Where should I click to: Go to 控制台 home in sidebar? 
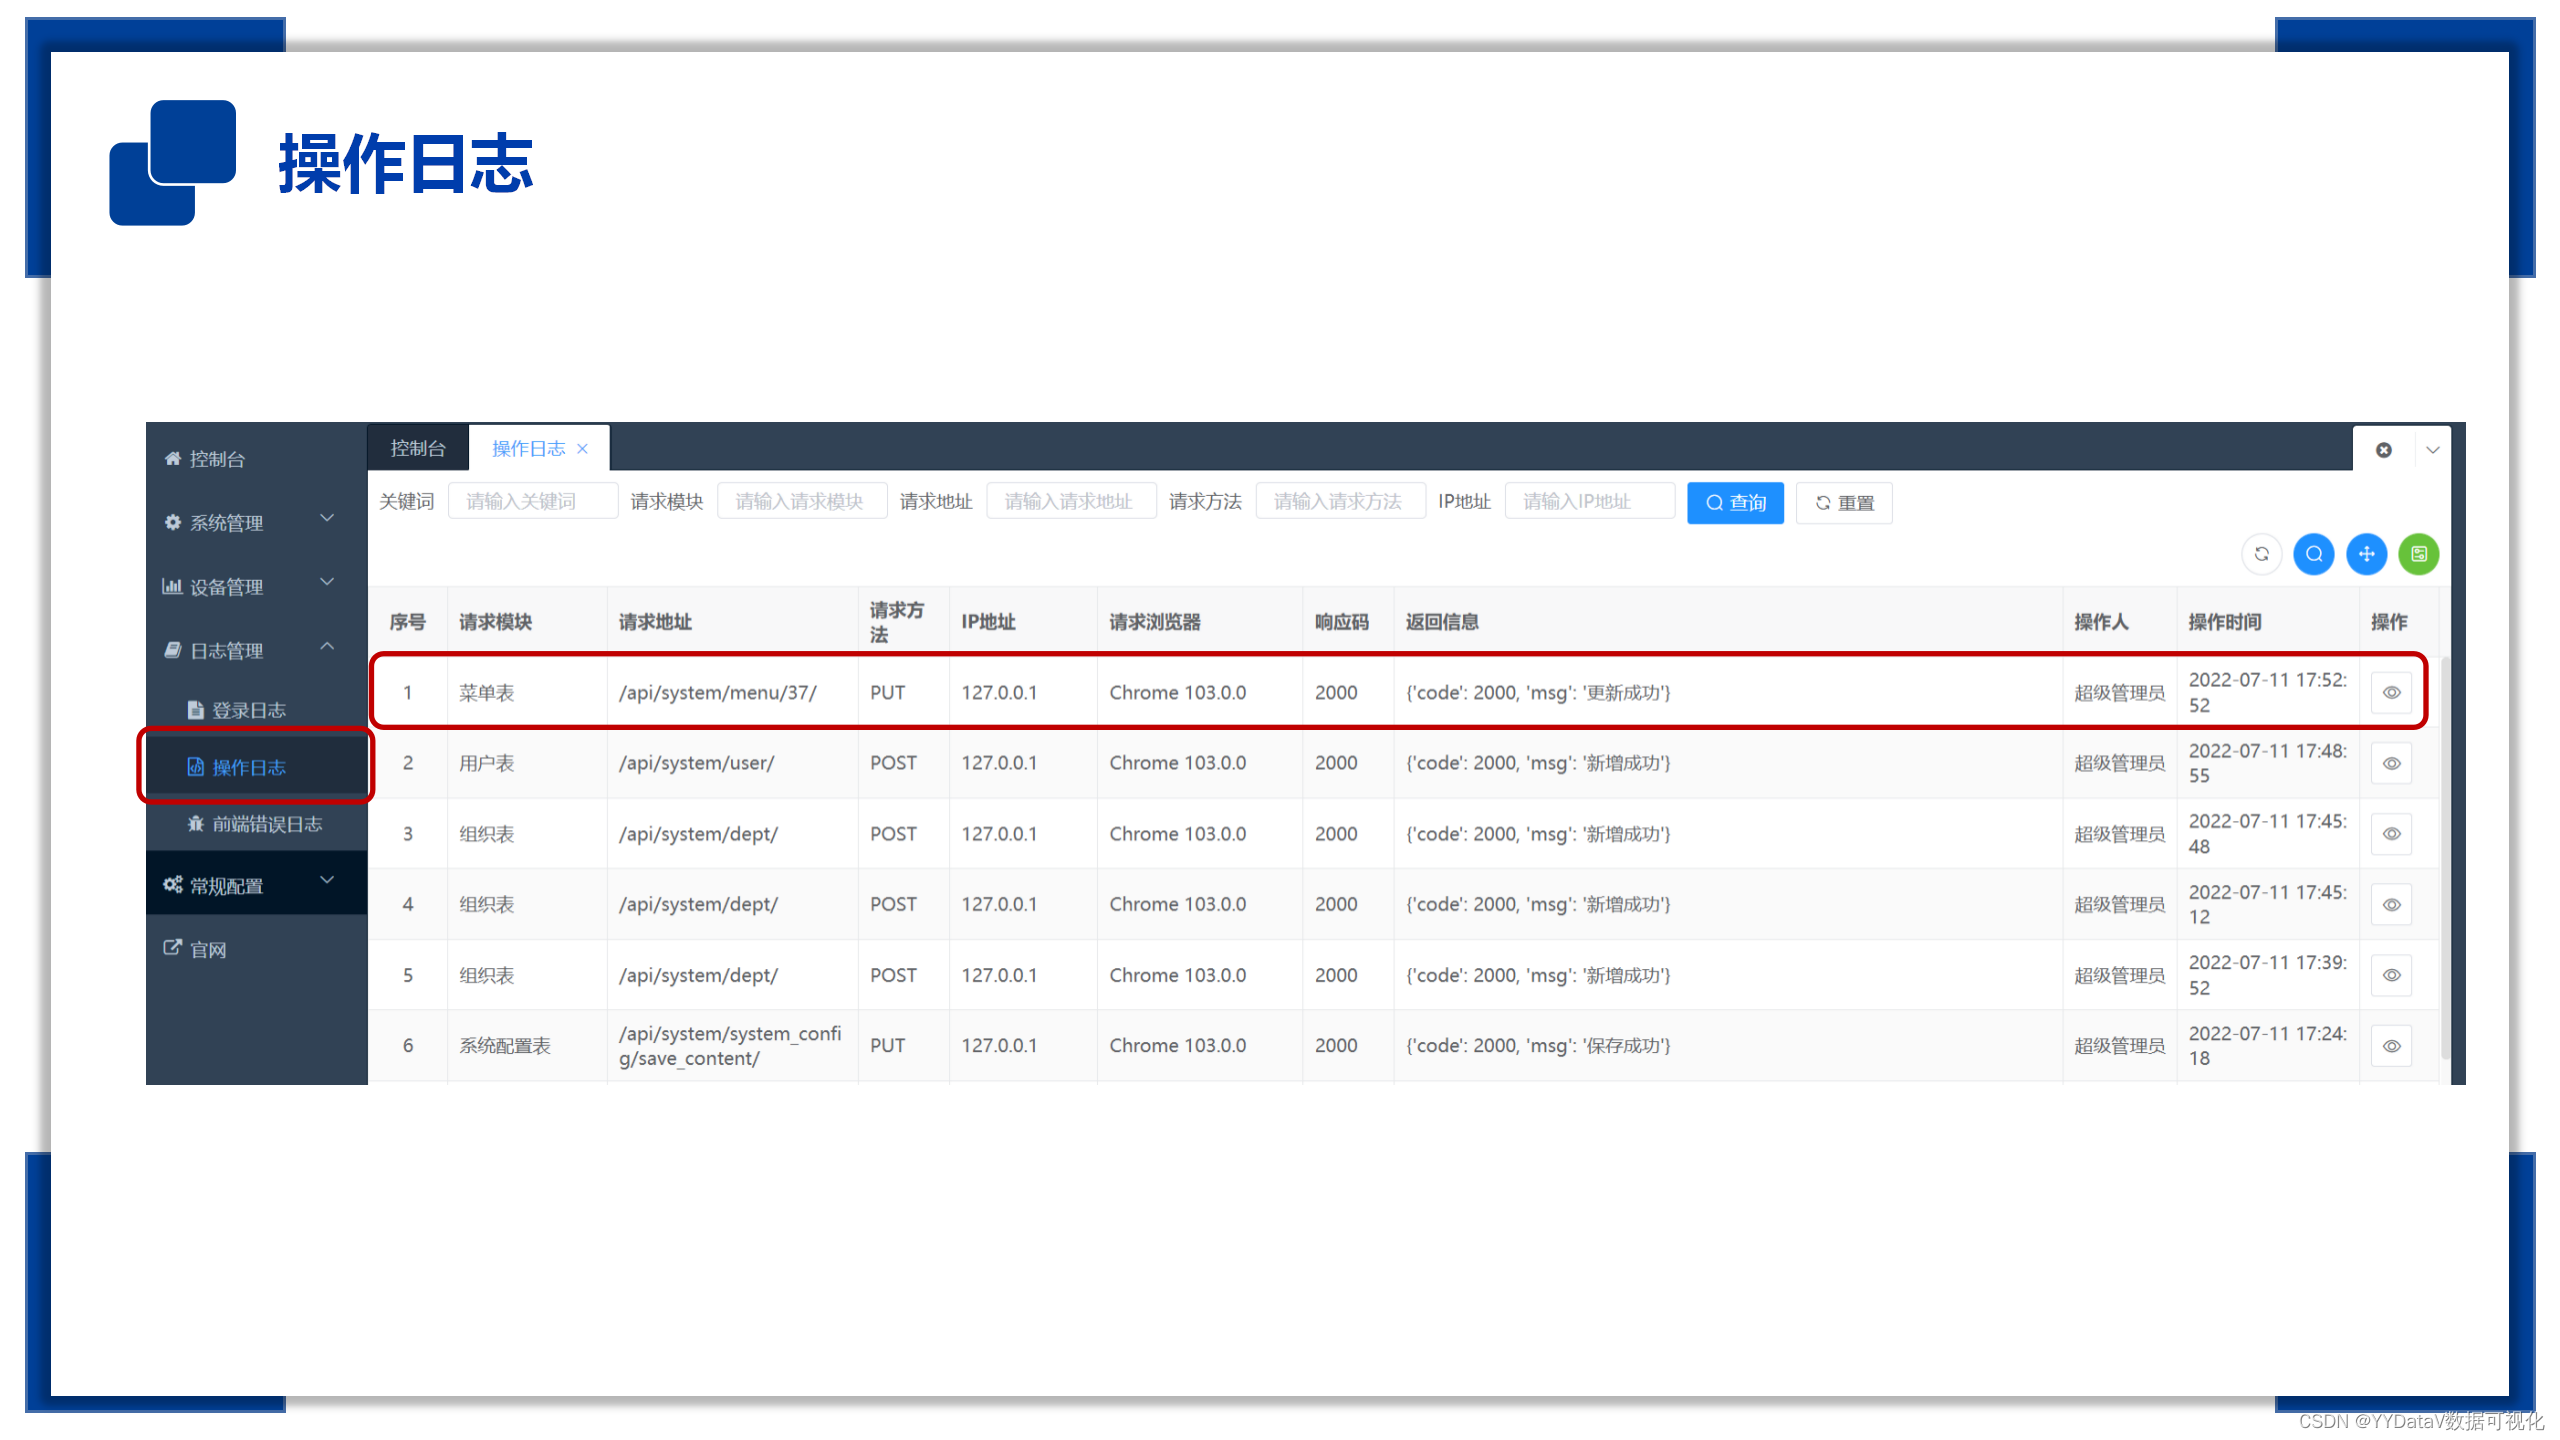(216, 459)
